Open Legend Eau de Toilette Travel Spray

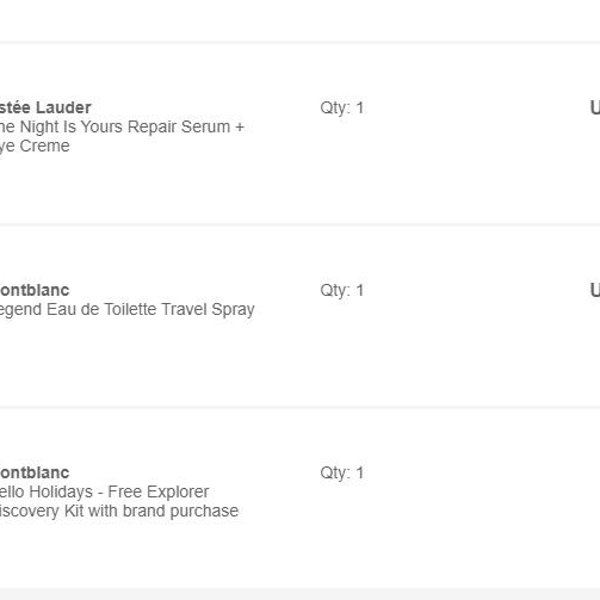point(127,309)
